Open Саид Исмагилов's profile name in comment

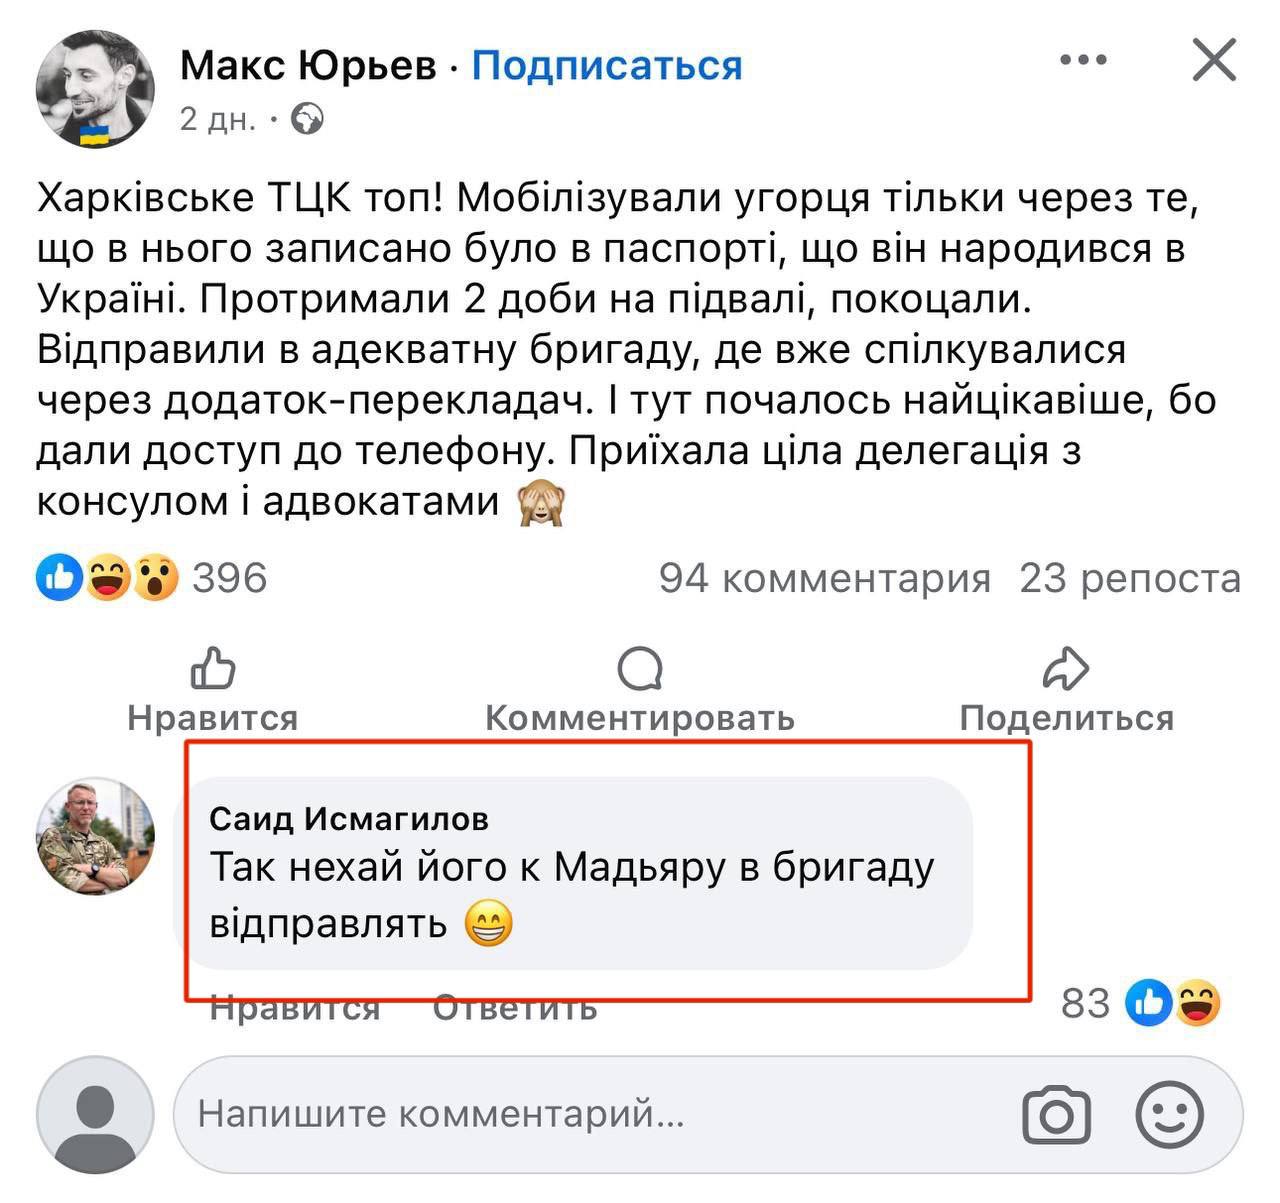(x=349, y=819)
